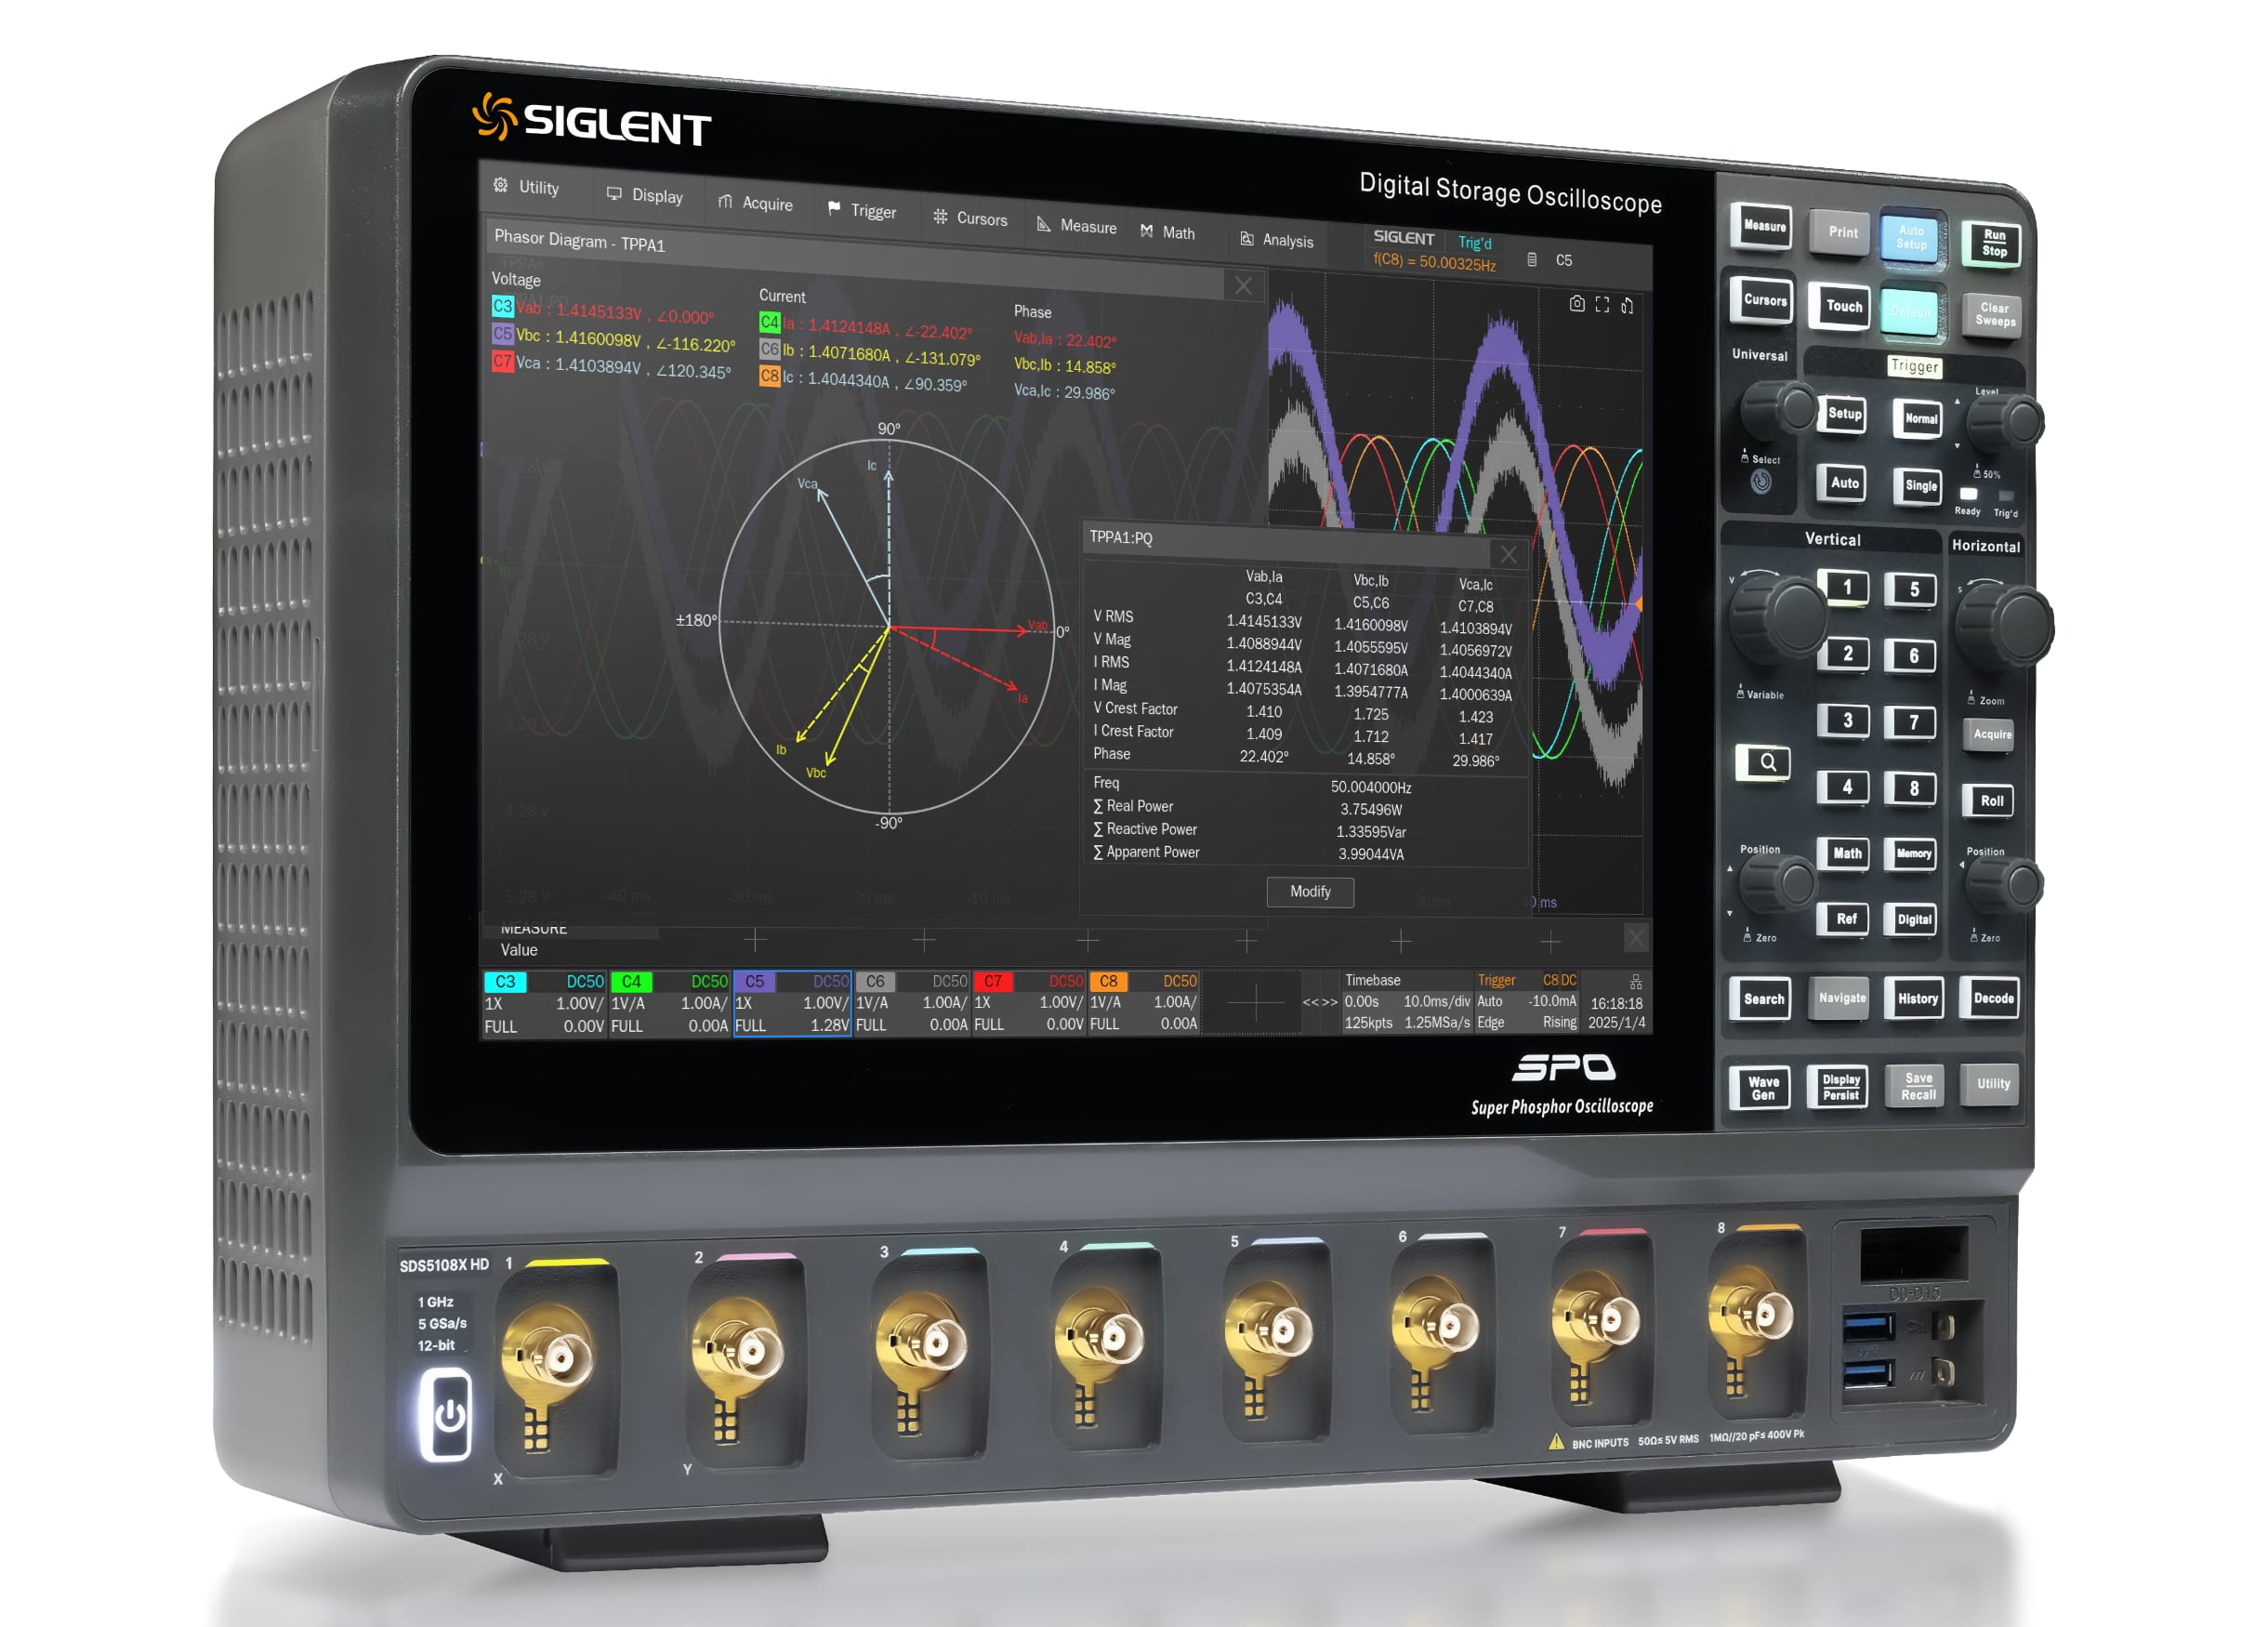Open the on-screen Trigger flag menu
The height and width of the screenshot is (1627, 2268).
tap(862, 211)
